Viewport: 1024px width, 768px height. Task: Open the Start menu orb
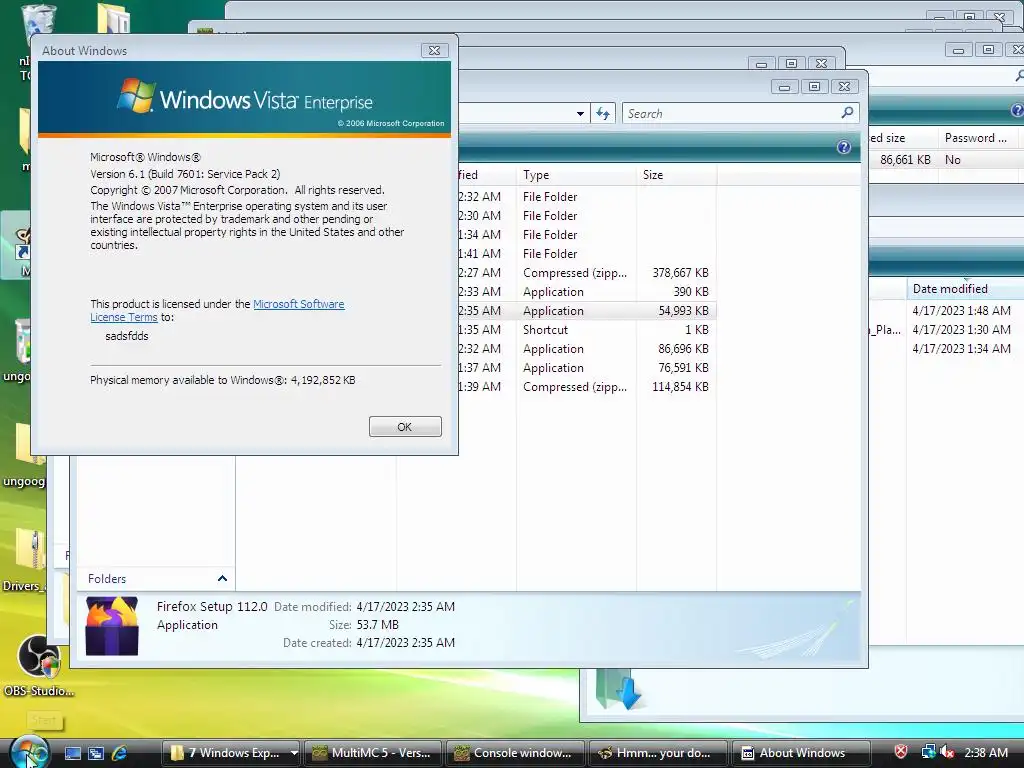click(x=29, y=751)
